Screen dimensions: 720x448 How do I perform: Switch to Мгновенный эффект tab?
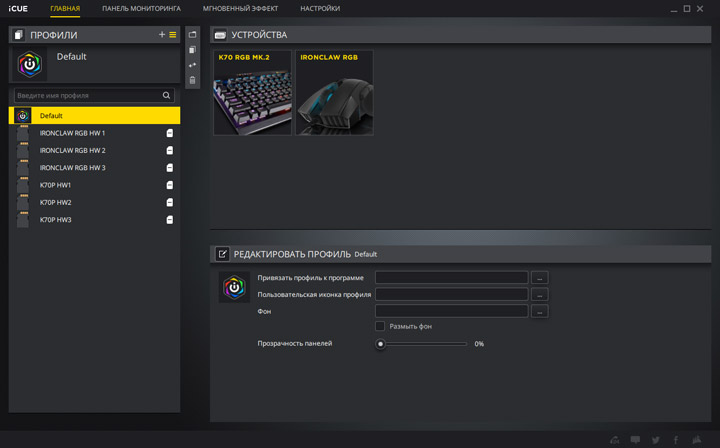click(x=241, y=8)
